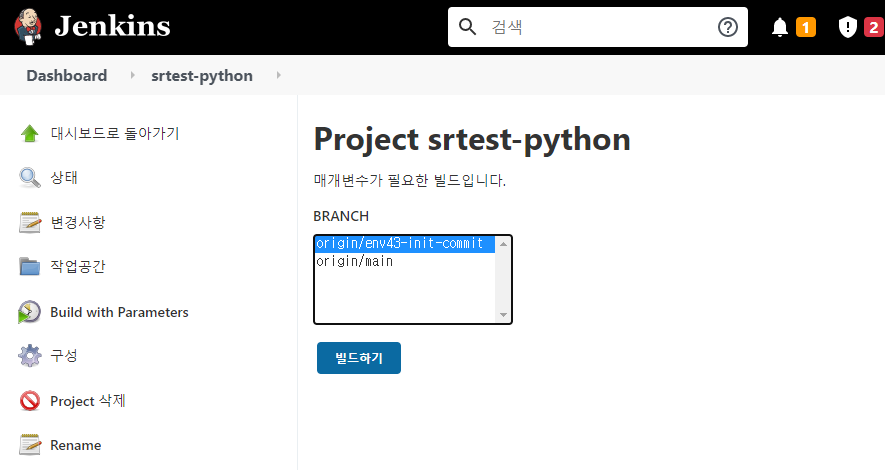885x470 pixels.
Task: Click the Jenkins butler logo
Action: (x=28, y=27)
